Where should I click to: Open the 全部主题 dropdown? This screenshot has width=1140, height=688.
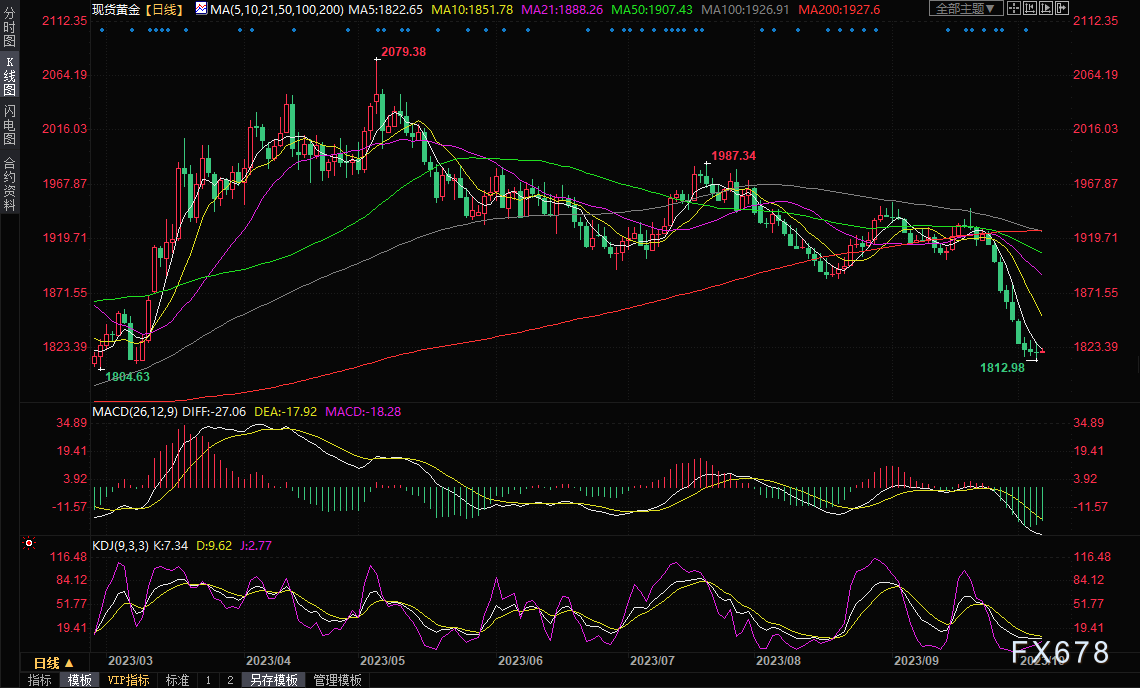point(965,8)
